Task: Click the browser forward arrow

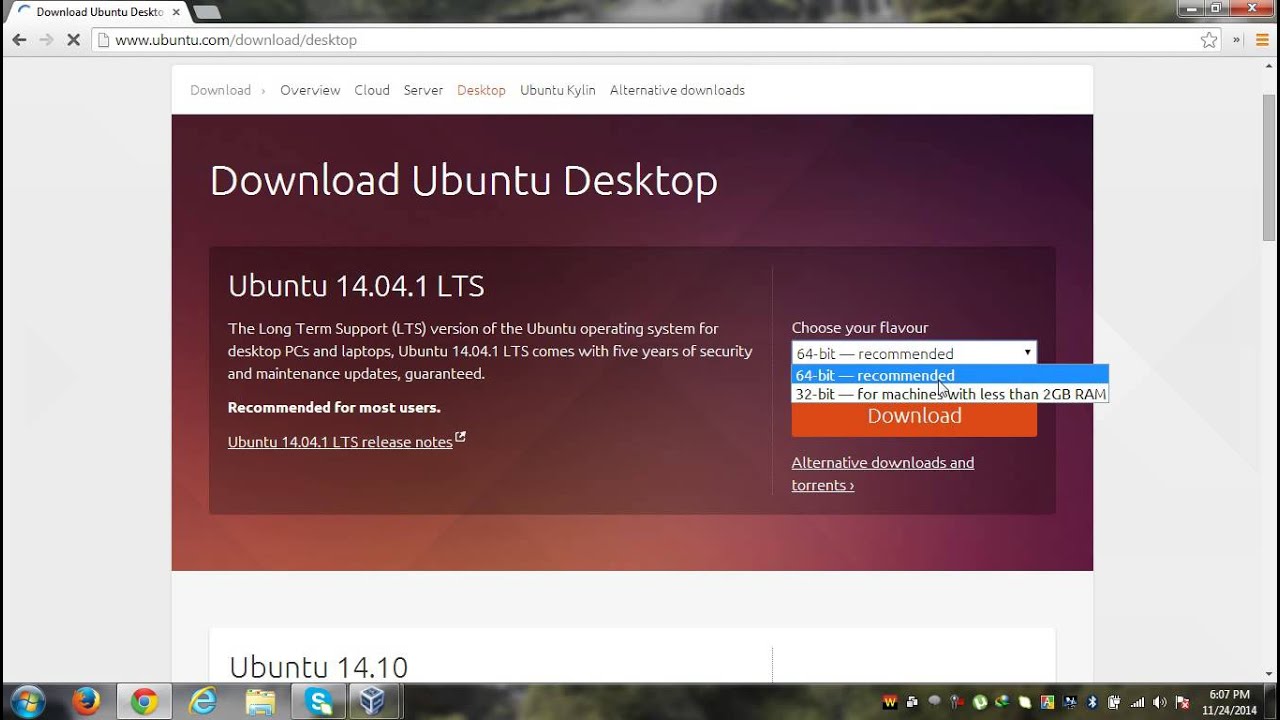Action: 46,40
